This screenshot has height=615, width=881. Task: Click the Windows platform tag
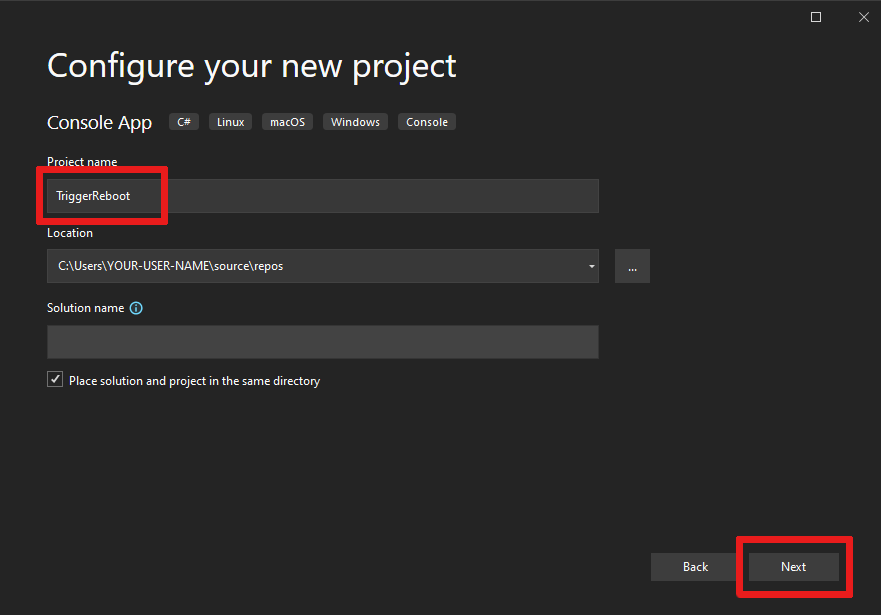pos(354,121)
